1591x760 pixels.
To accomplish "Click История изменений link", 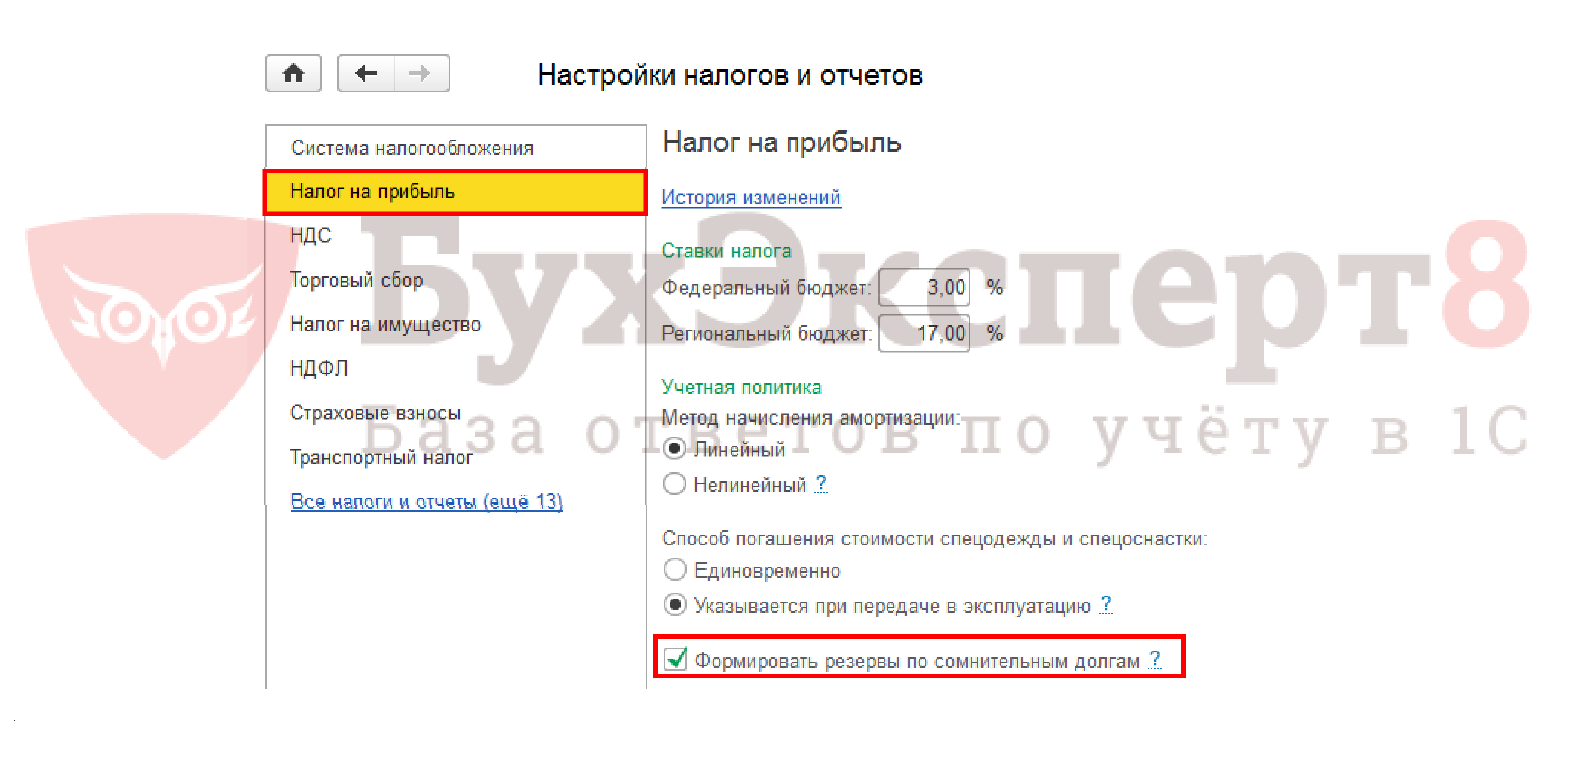I will click(x=751, y=197).
